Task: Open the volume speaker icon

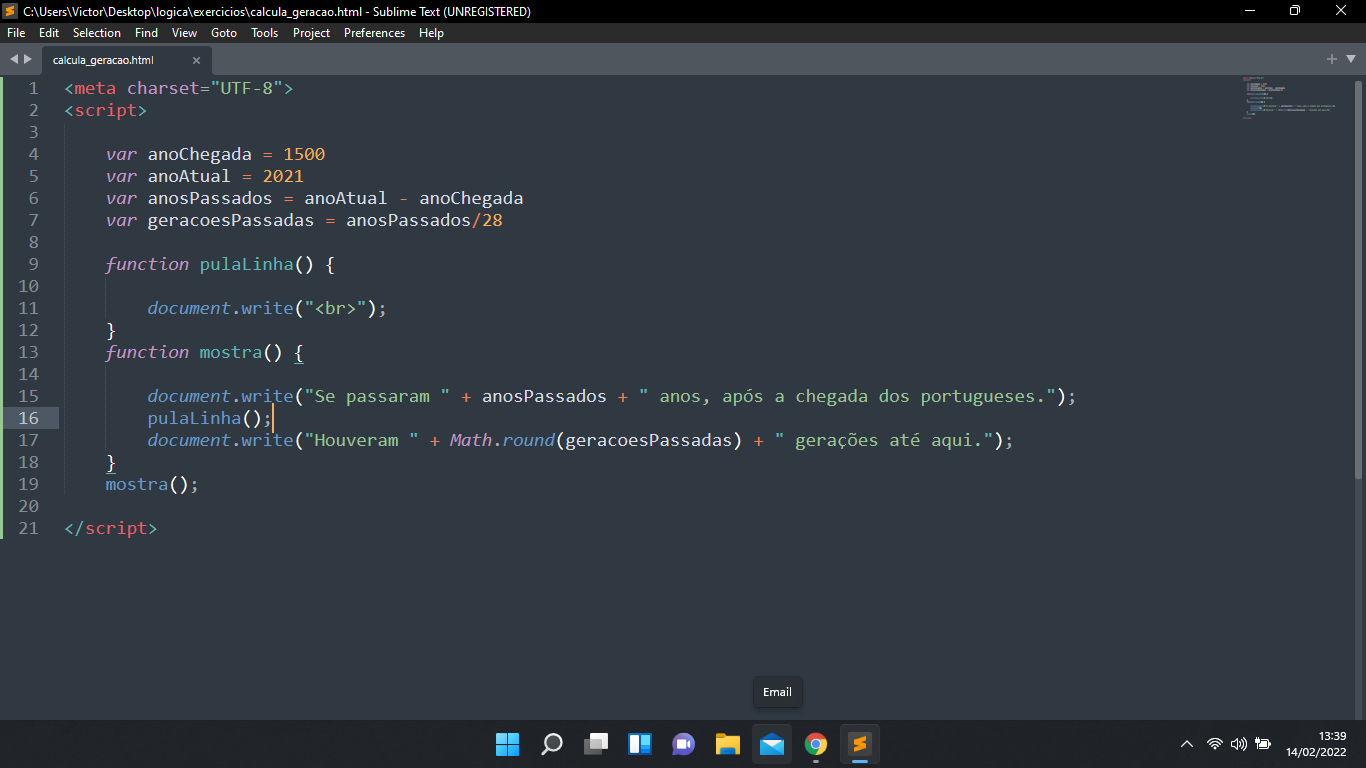Action: [x=1239, y=744]
